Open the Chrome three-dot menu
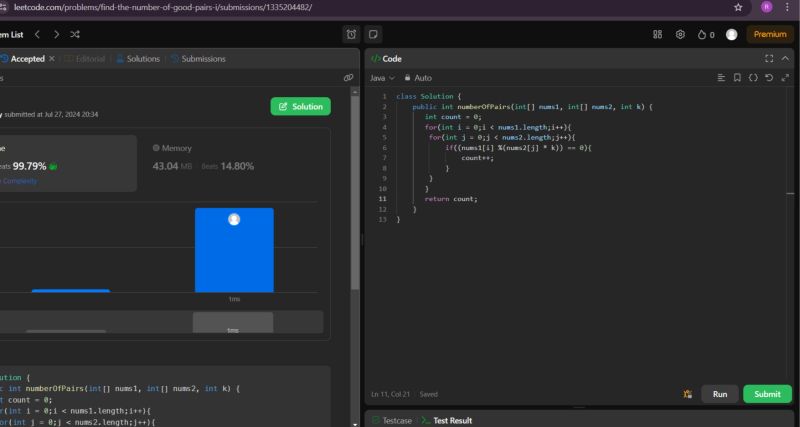 point(787,7)
